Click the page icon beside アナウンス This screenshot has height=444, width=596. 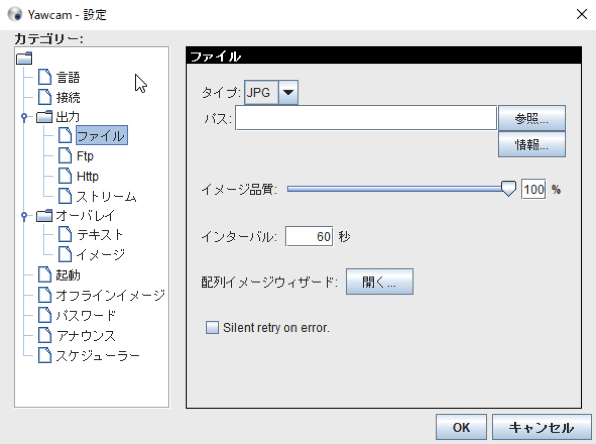[x=44, y=335]
